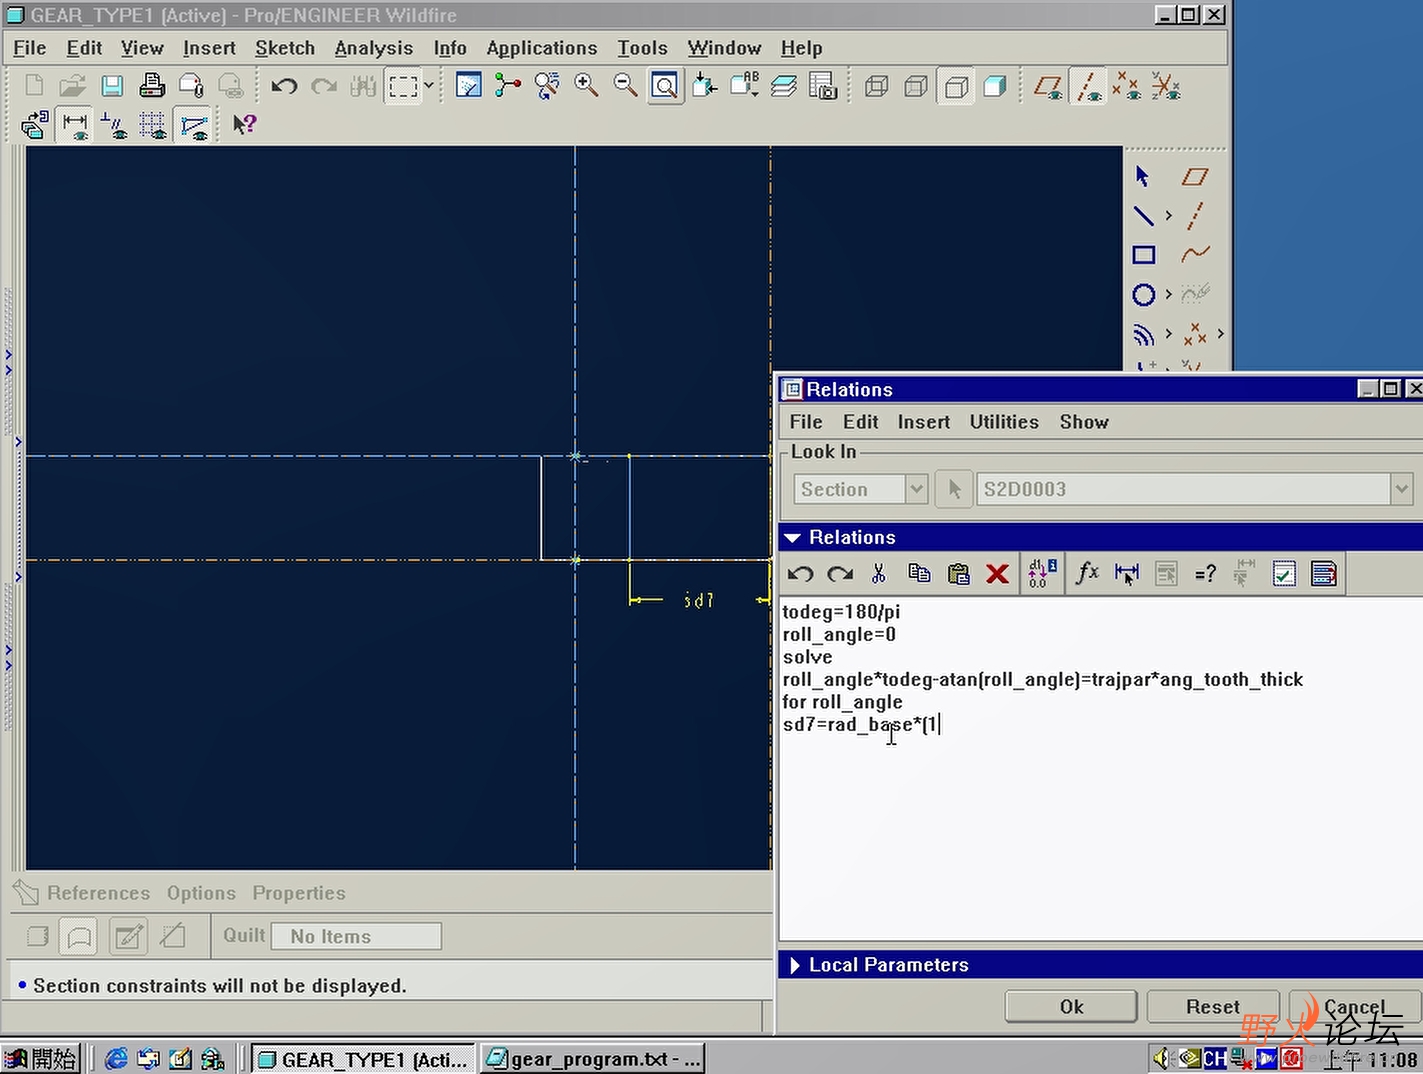Open the Properties panel tab
The height and width of the screenshot is (1074, 1423).
[299, 893]
